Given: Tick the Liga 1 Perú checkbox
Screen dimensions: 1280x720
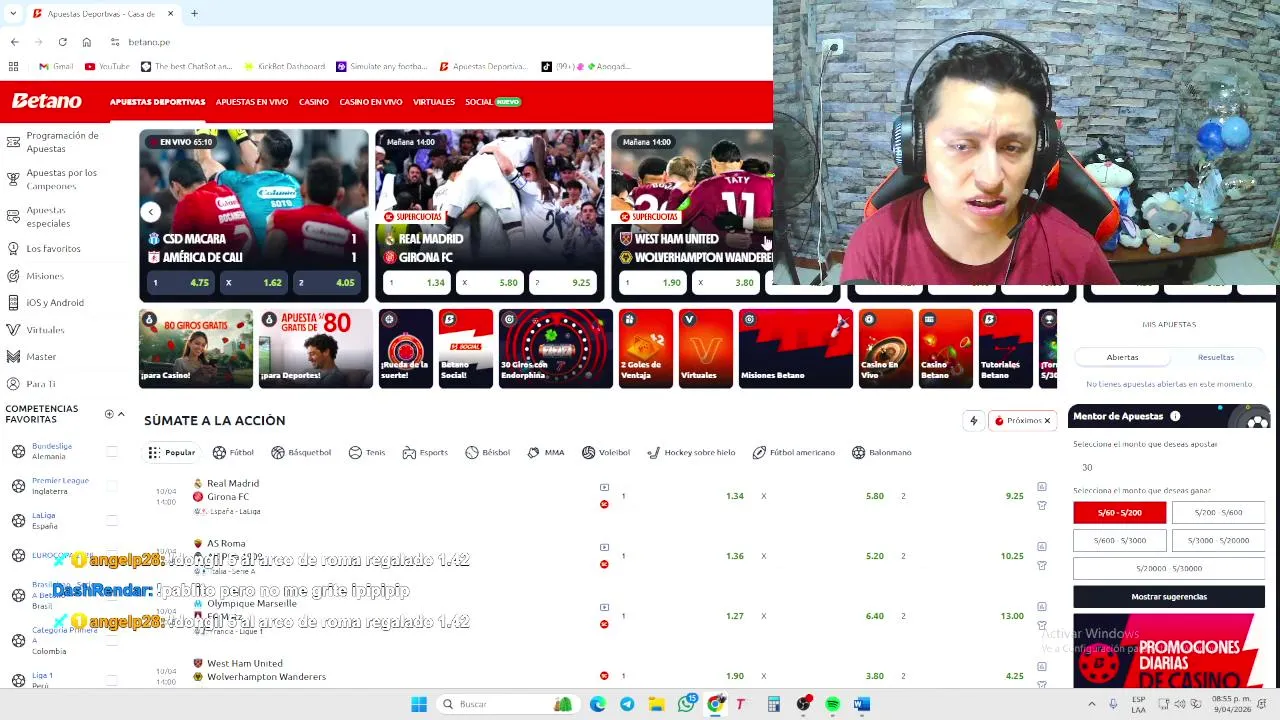Looking at the screenshot, I should pos(111,680).
